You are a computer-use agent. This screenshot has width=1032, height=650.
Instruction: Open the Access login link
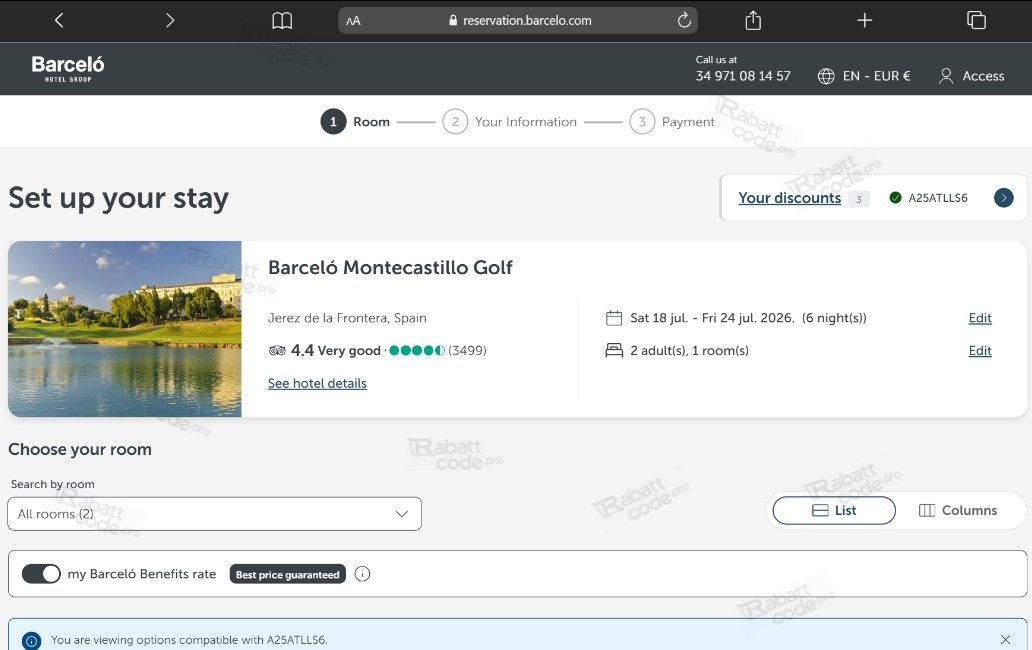click(x=983, y=76)
